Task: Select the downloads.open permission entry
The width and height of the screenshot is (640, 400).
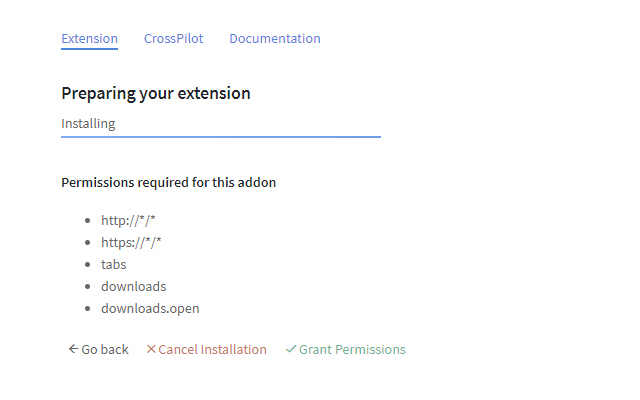Action: pyautogui.click(x=150, y=308)
